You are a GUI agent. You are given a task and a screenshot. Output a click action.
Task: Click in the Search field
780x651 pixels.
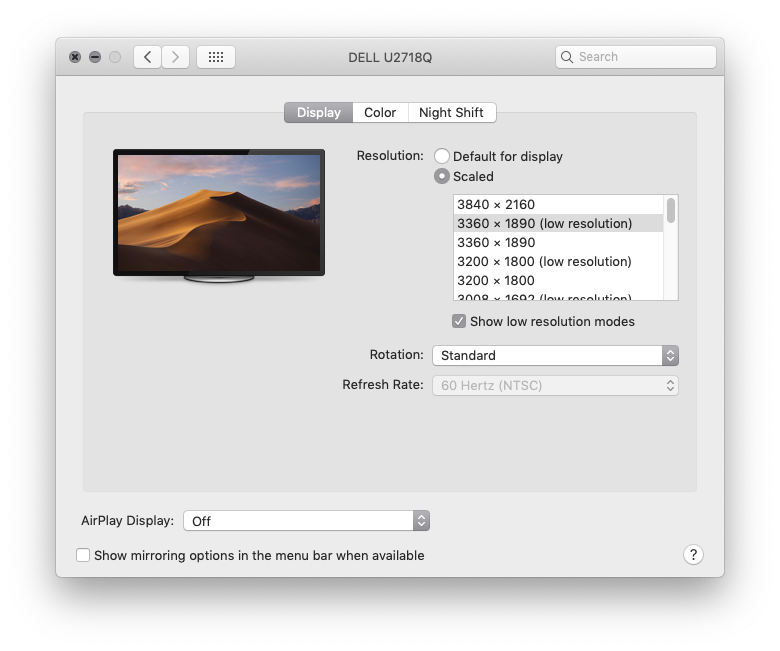636,57
